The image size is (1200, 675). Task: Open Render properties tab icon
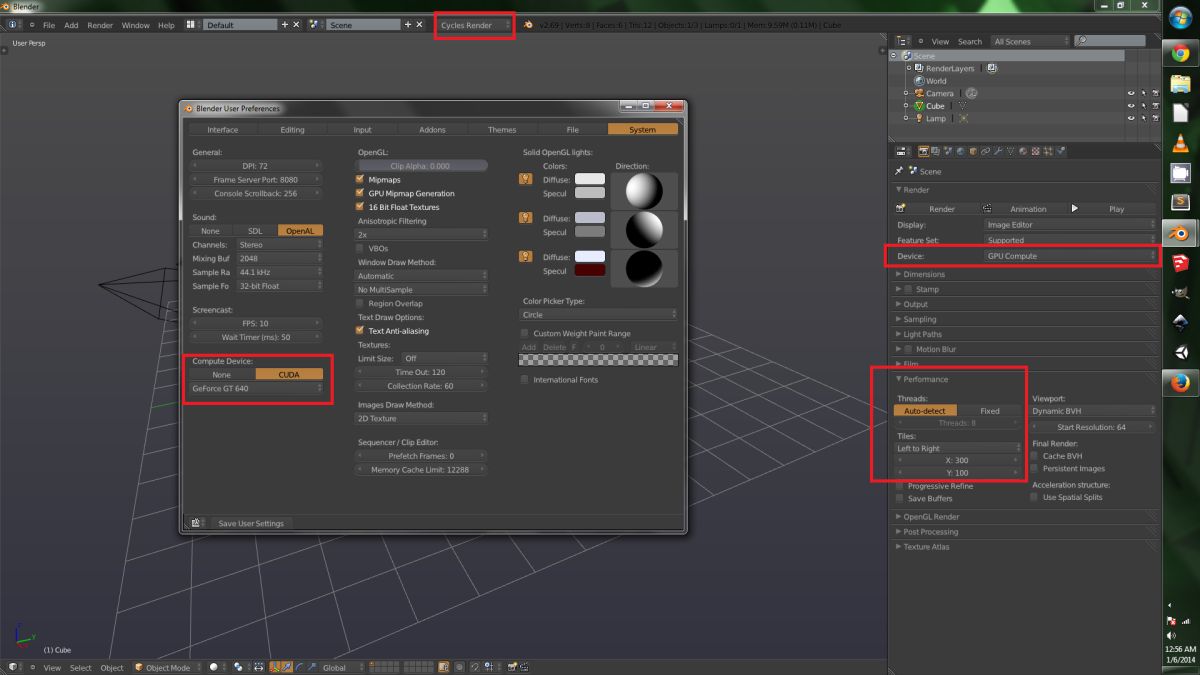coord(923,151)
